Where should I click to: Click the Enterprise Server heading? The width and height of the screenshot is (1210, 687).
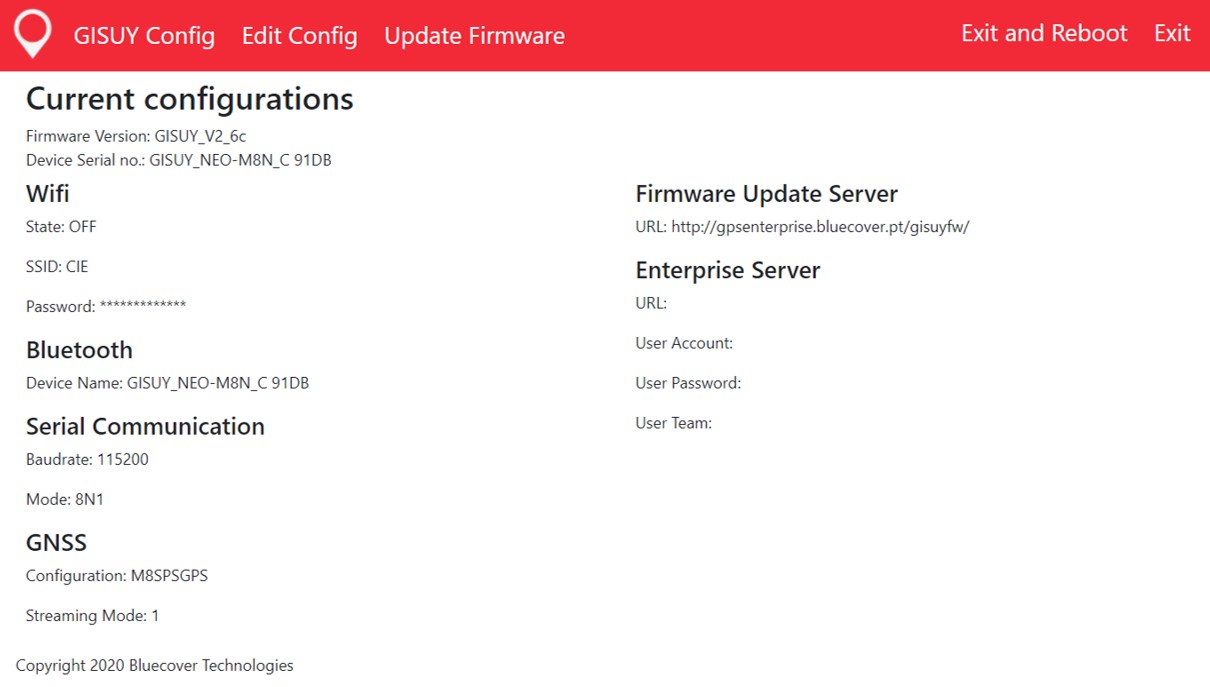727,270
